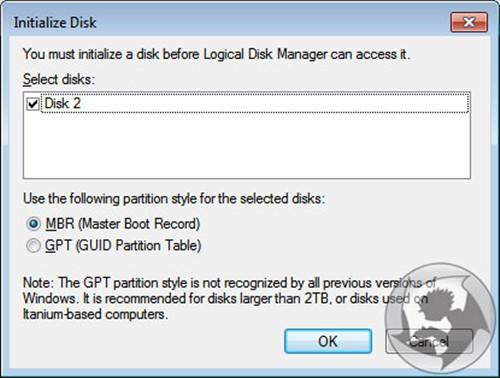Click the 'Note: The GPT partition style' text
Image resolution: width=500 pixels, height=378 pixels.
coord(229,283)
